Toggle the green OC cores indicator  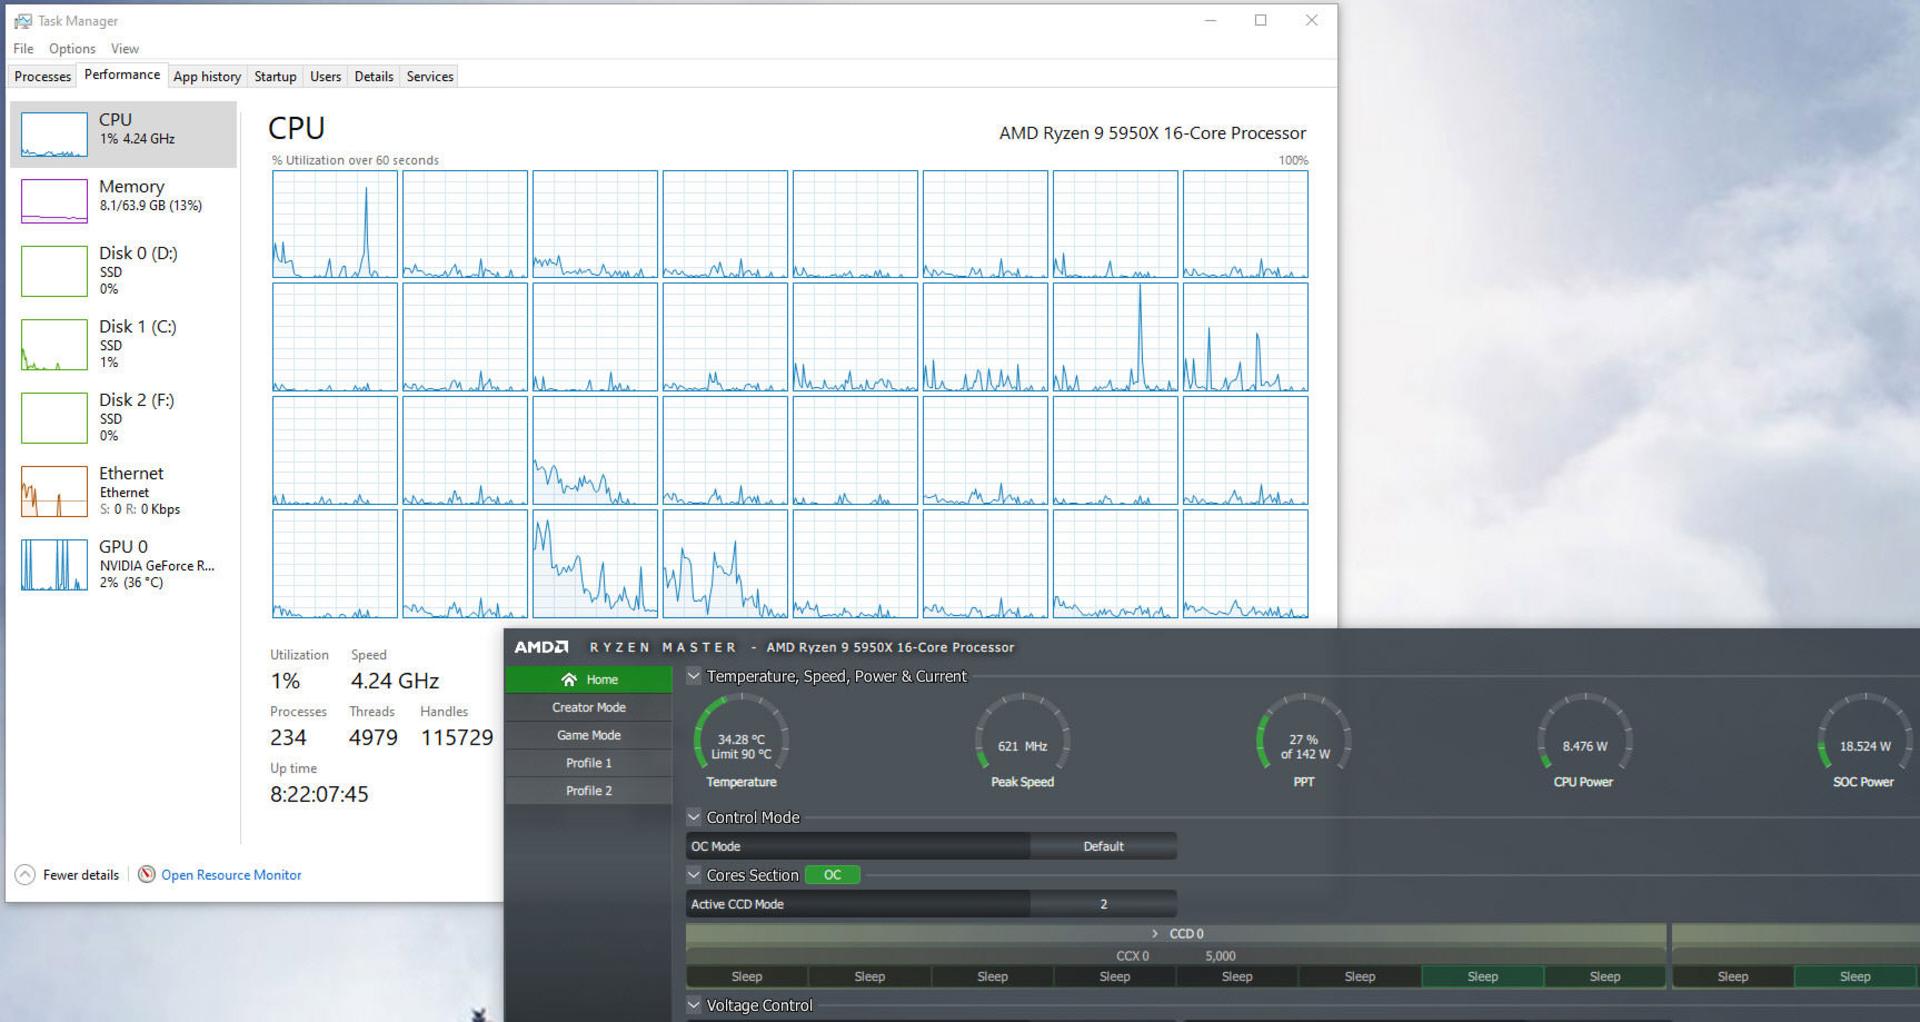click(x=832, y=875)
